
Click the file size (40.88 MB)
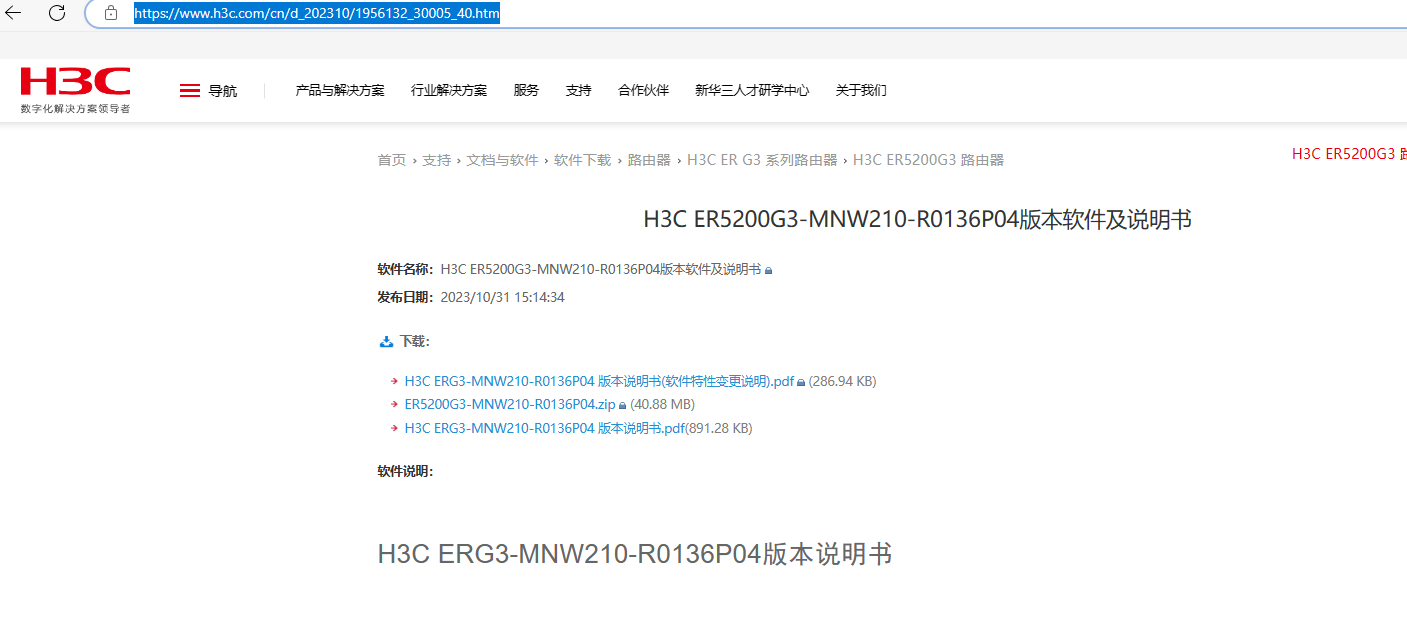point(662,405)
